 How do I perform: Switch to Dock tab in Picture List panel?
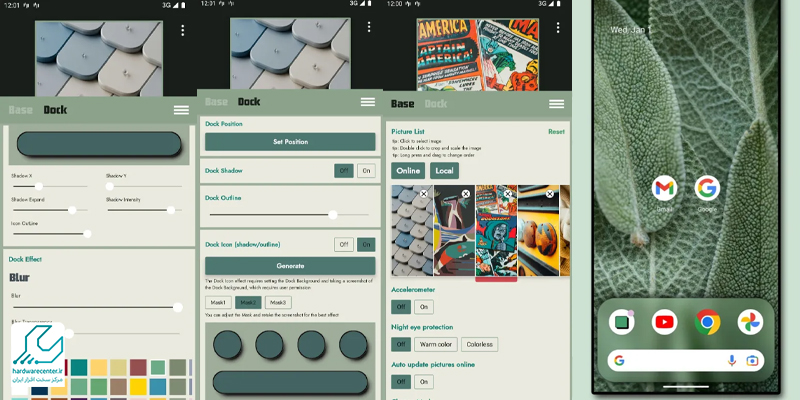click(435, 104)
